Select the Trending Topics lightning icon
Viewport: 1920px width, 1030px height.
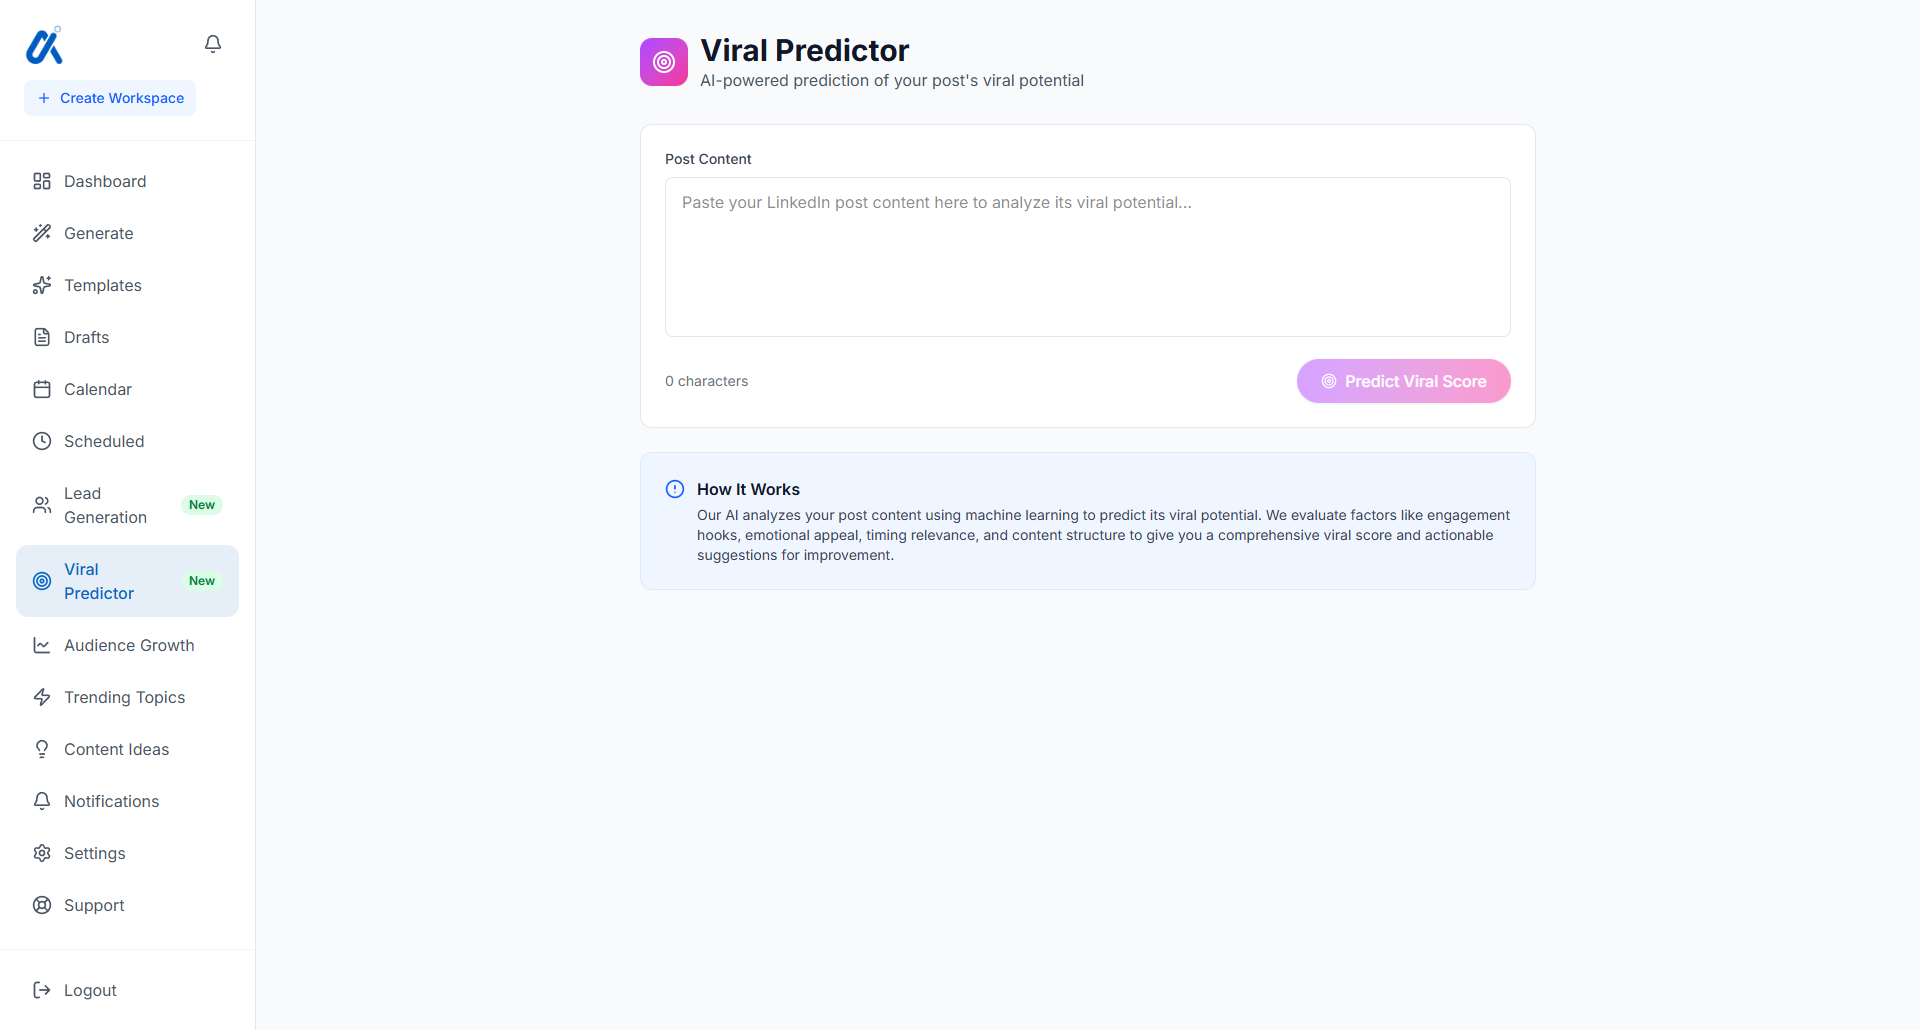click(x=41, y=697)
